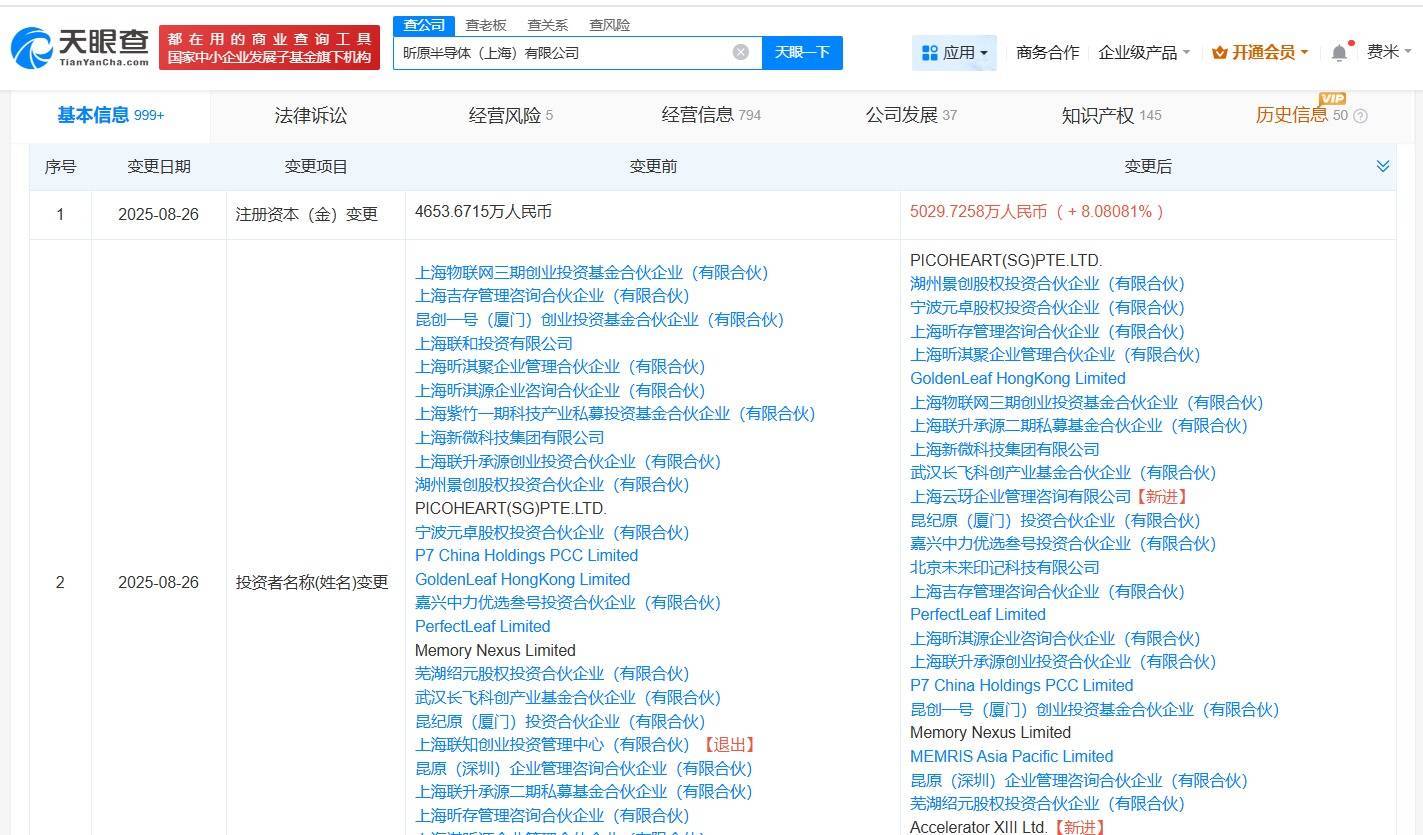Open the 费米 user menu
Viewport: 1423px width, 835px height.
(1389, 52)
